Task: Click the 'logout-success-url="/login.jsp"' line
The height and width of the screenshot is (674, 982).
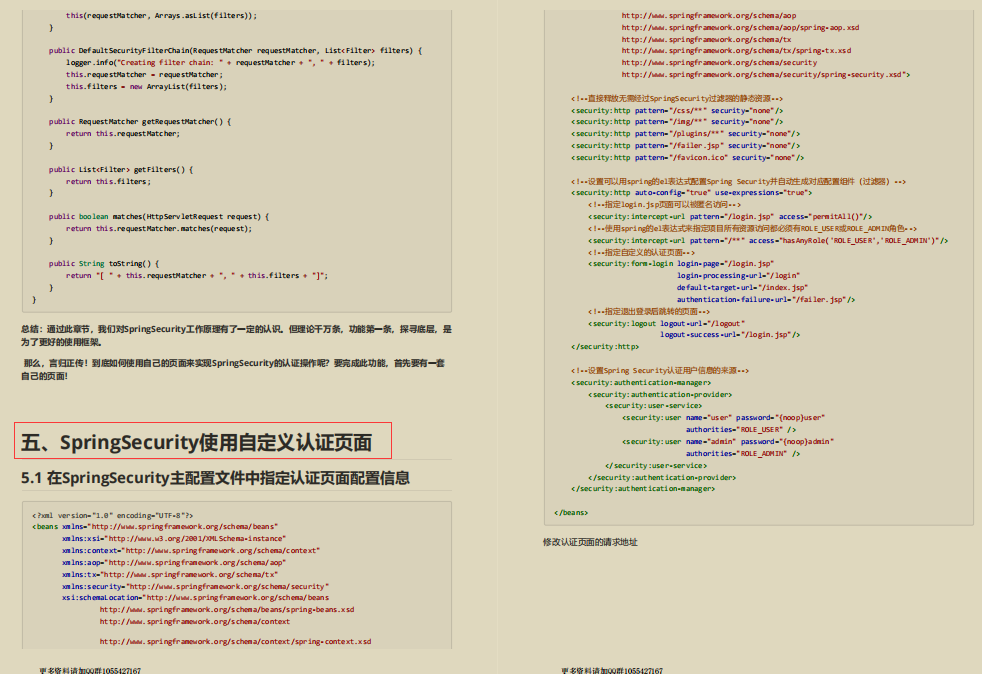Action: [730, 335]
